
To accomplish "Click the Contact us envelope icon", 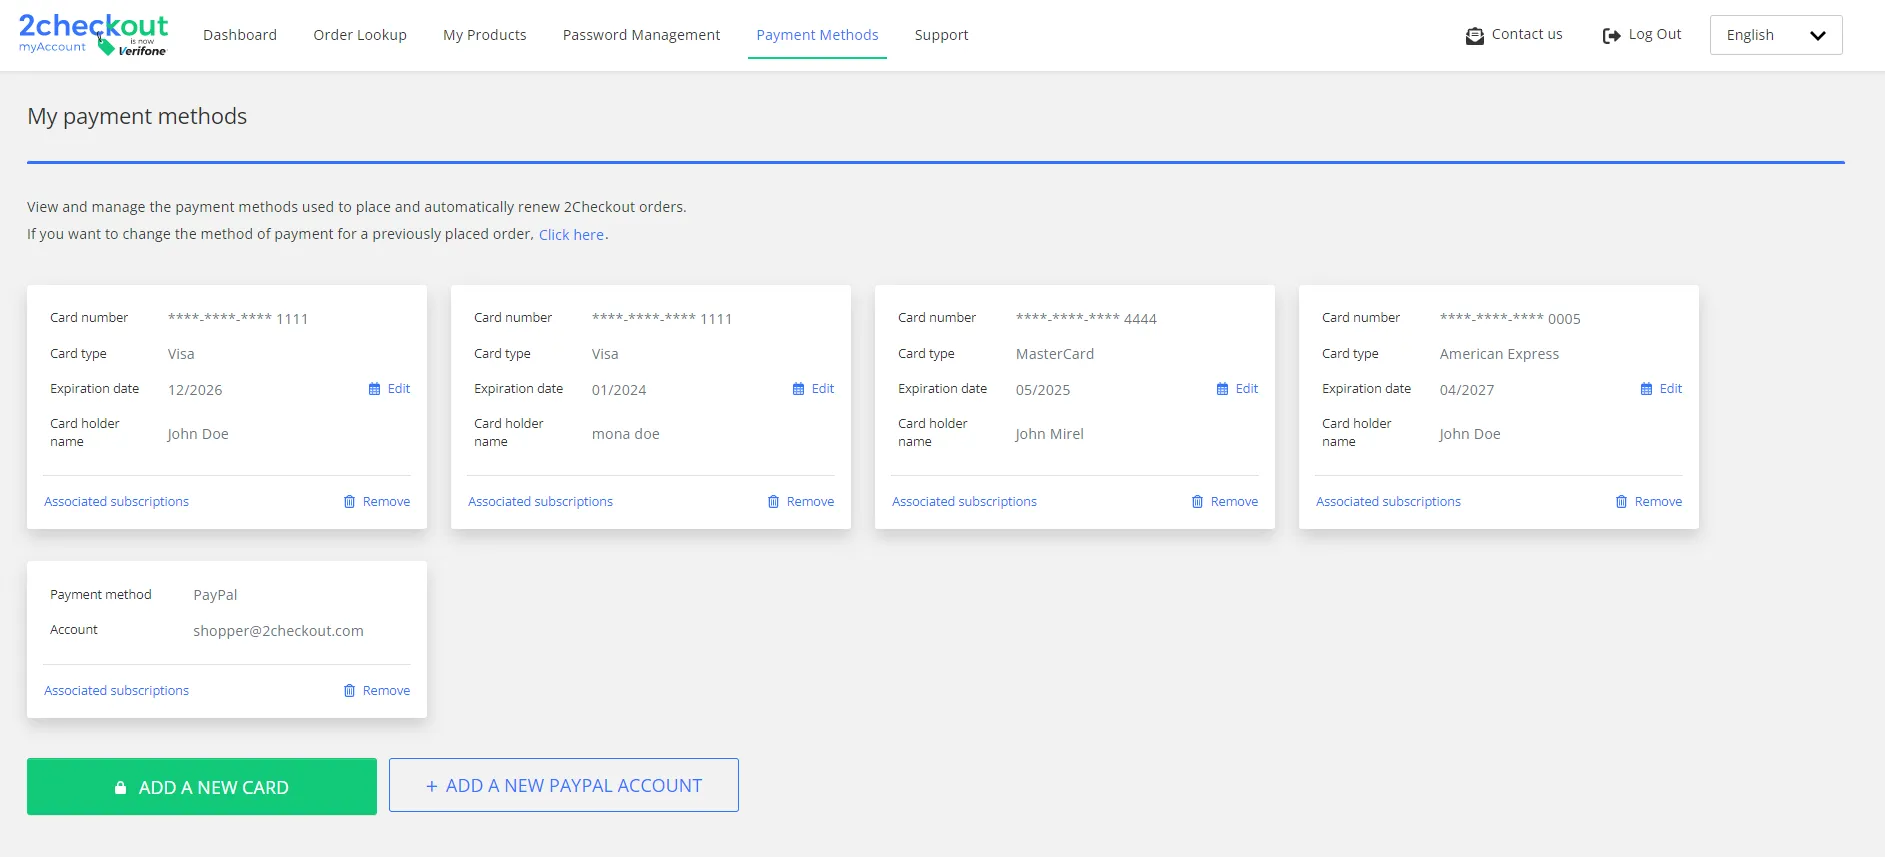I will tap(1474, 36).
